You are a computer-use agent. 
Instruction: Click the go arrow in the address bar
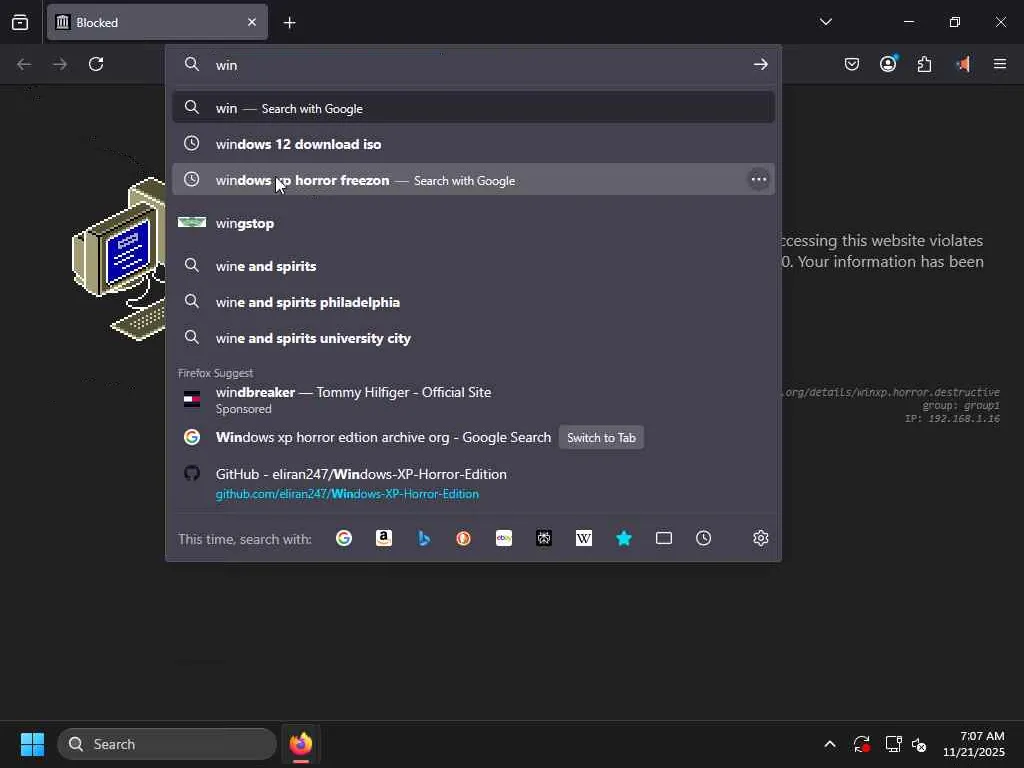click(x=760, y=64)
